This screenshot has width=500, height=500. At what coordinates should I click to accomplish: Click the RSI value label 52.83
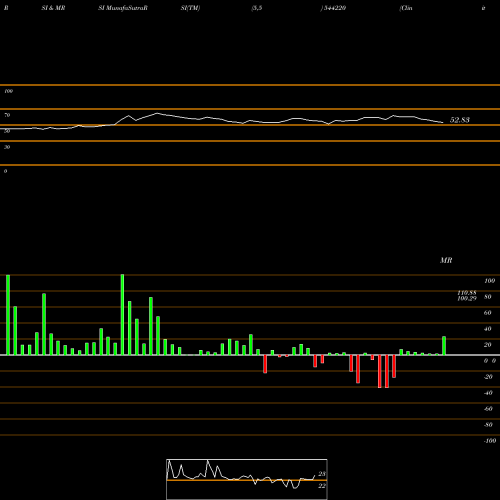point(460,120)
